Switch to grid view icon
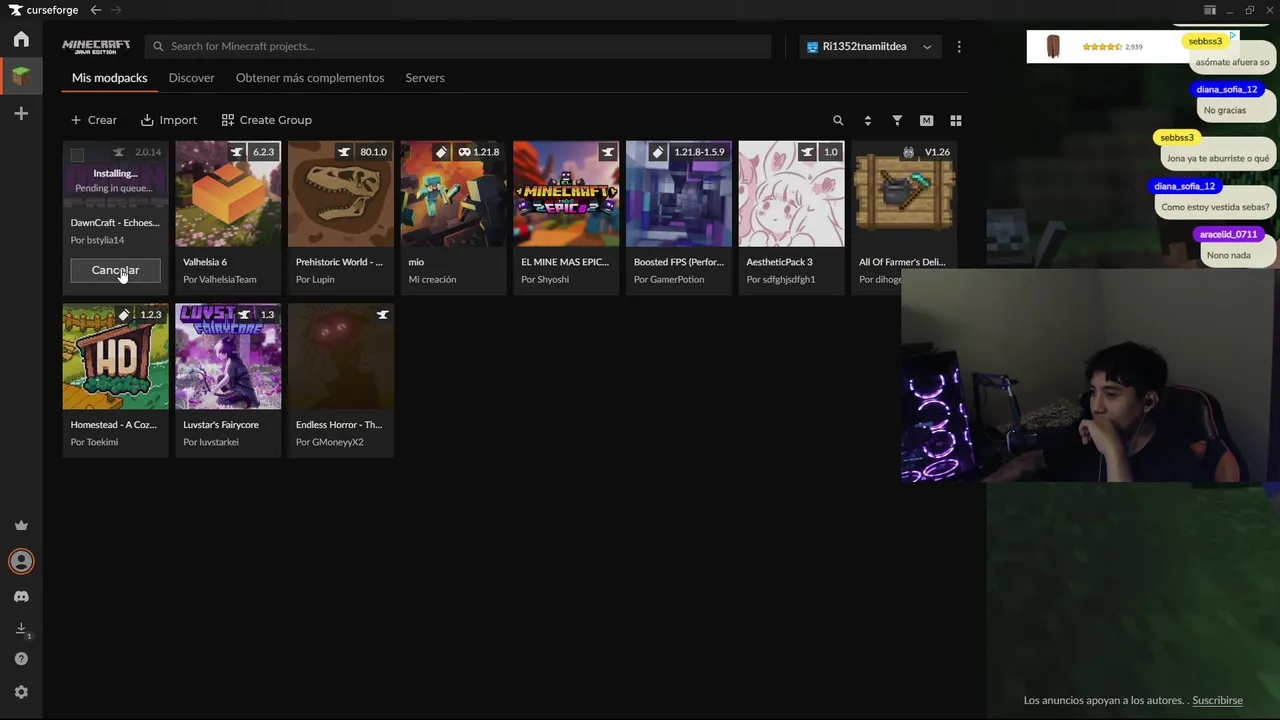 [x=955, y=120]
